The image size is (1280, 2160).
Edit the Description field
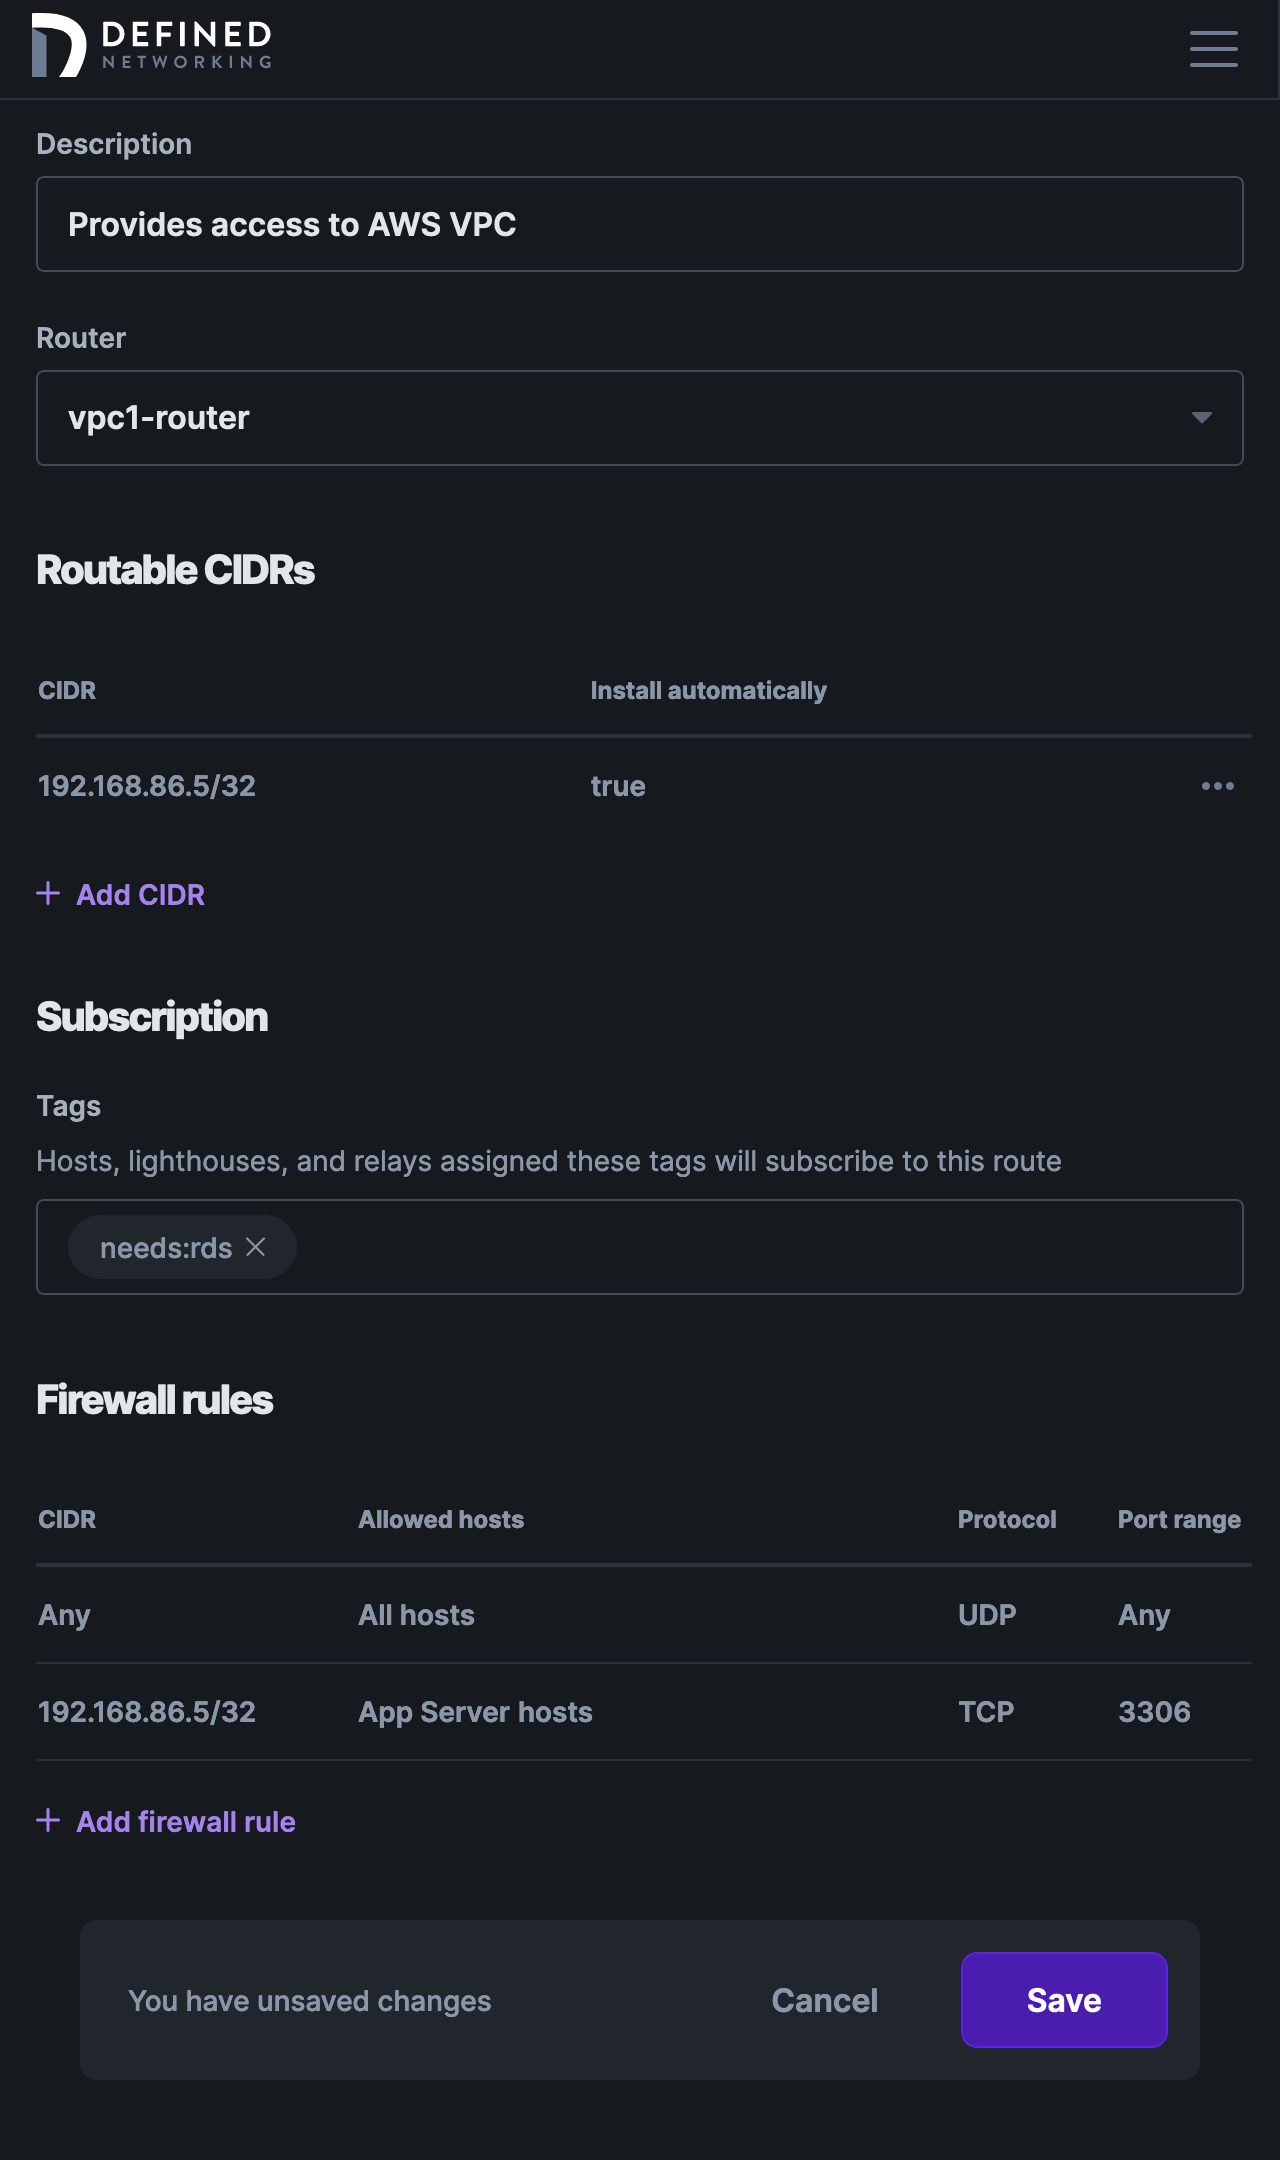tap(639, 223)
